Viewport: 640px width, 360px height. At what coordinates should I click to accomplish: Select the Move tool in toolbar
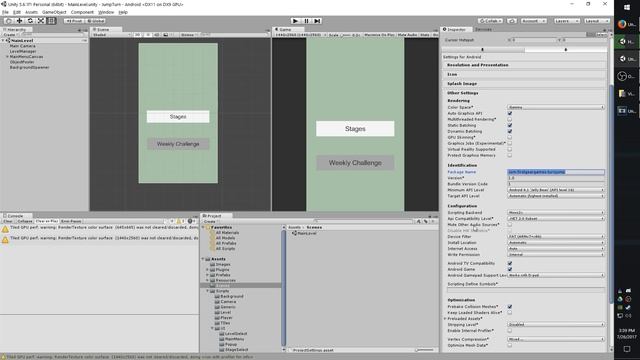pyautogui.click(x=19, y=20)
